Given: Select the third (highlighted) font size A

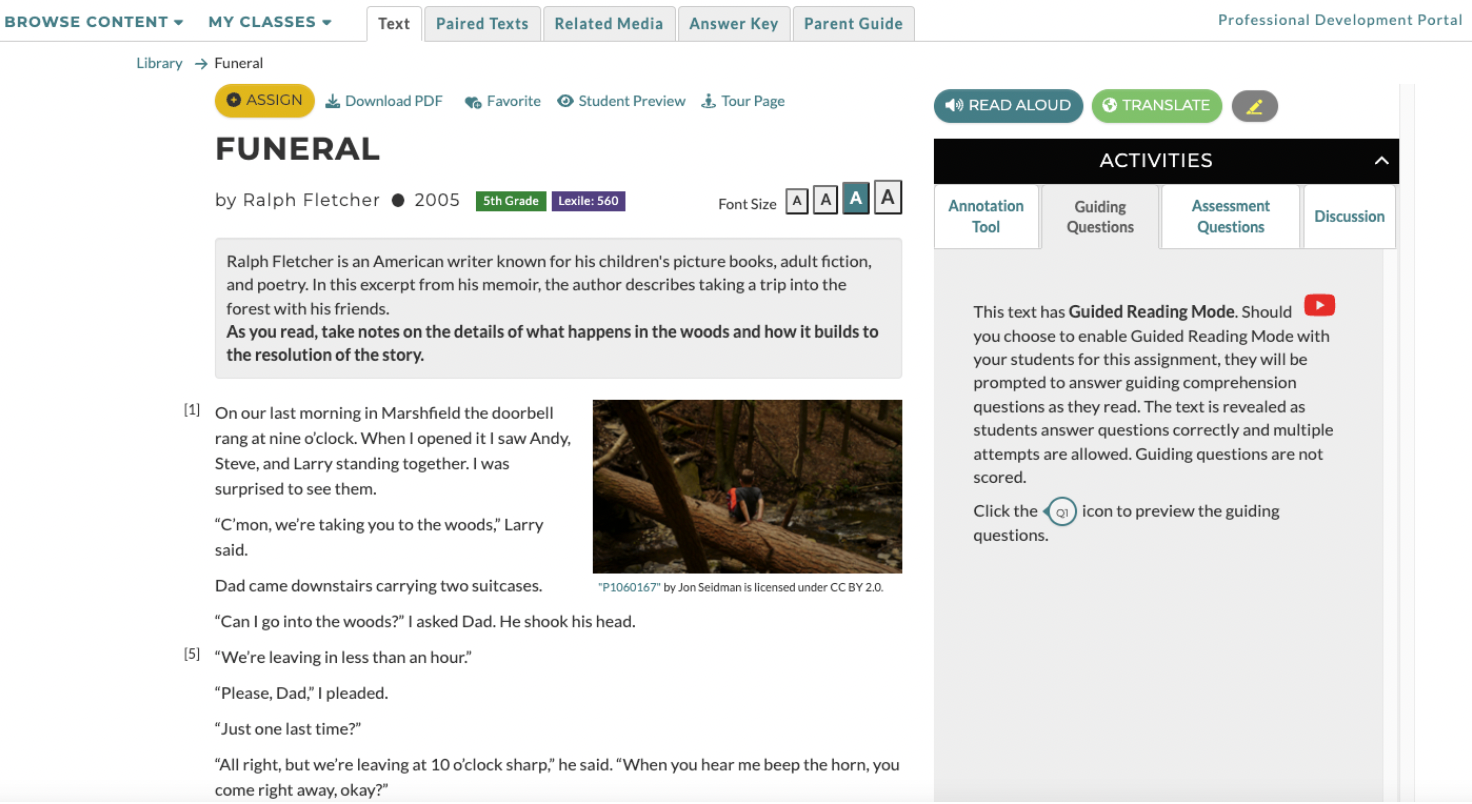Looking at the screenshot, I should (855, 199).
